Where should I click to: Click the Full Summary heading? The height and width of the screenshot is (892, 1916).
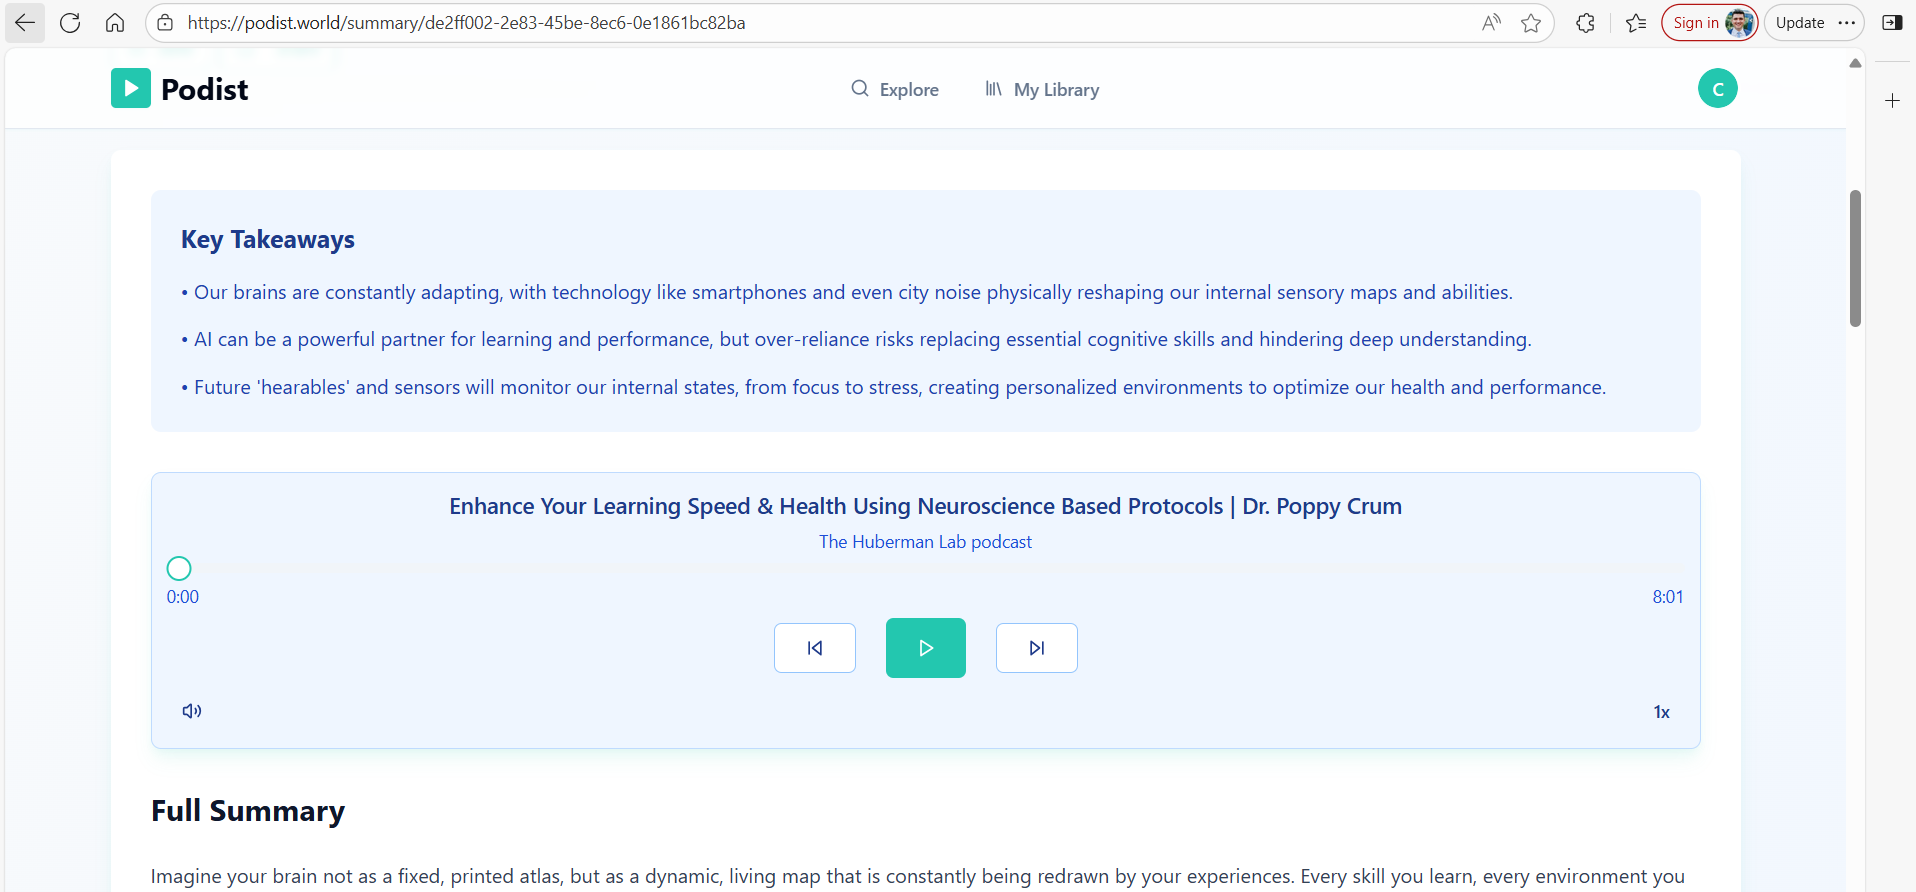pos(248,810)
